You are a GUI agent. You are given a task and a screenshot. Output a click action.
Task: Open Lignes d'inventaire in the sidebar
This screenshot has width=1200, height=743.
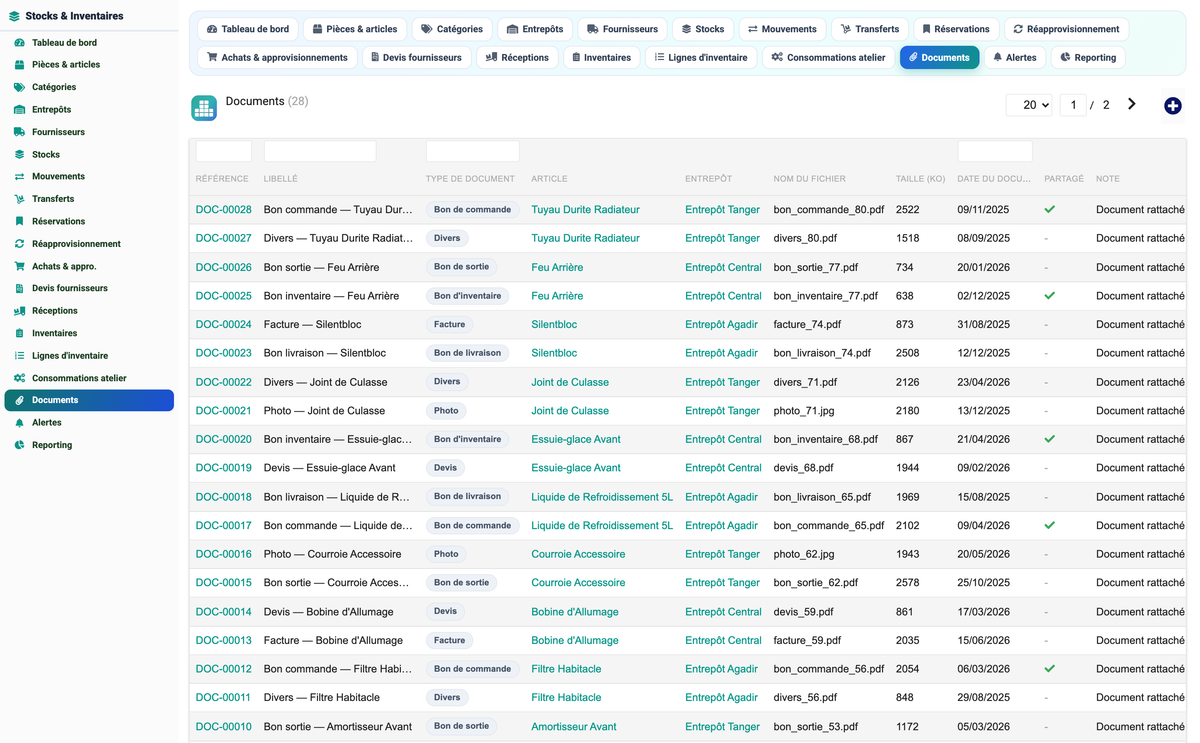click(70, 356)
